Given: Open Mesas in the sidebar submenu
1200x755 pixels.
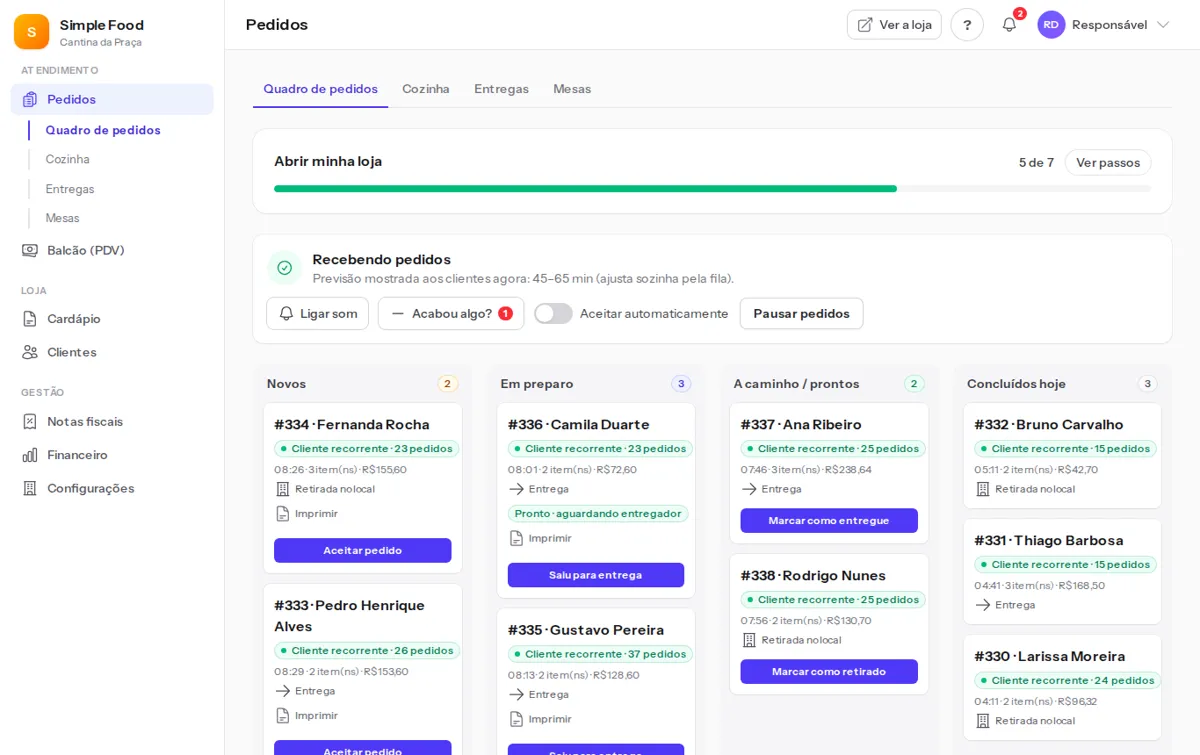Looking at the screenshot, I should coord(62,218).
